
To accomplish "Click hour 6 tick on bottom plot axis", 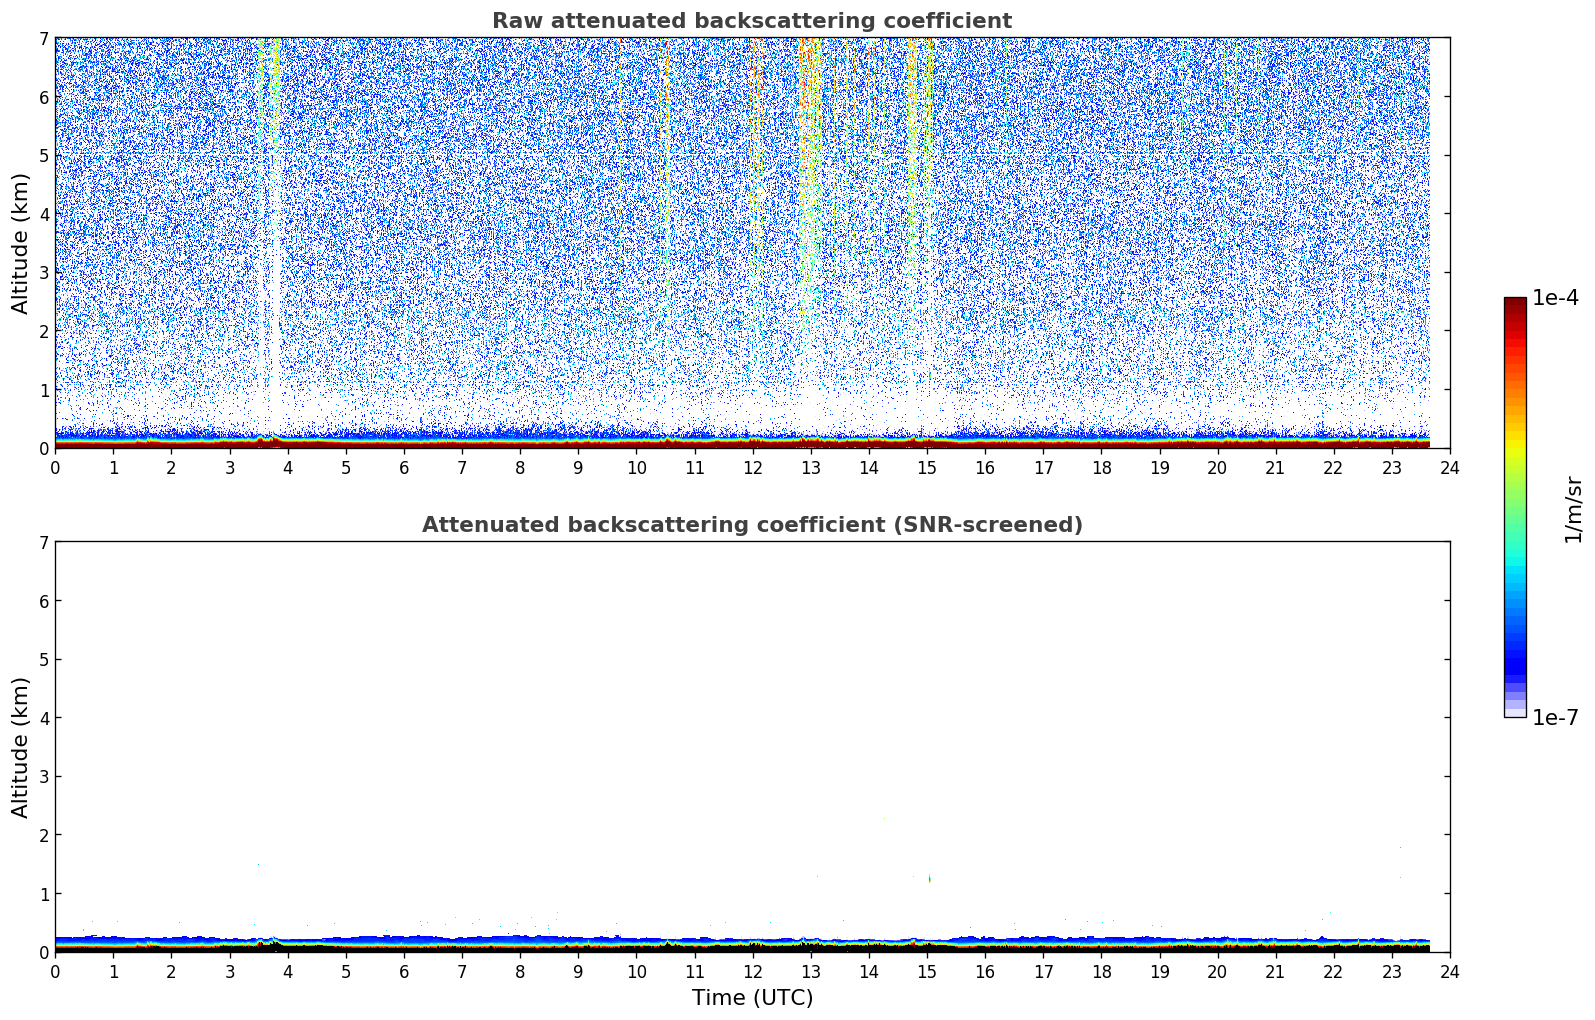I will [404, 971].
